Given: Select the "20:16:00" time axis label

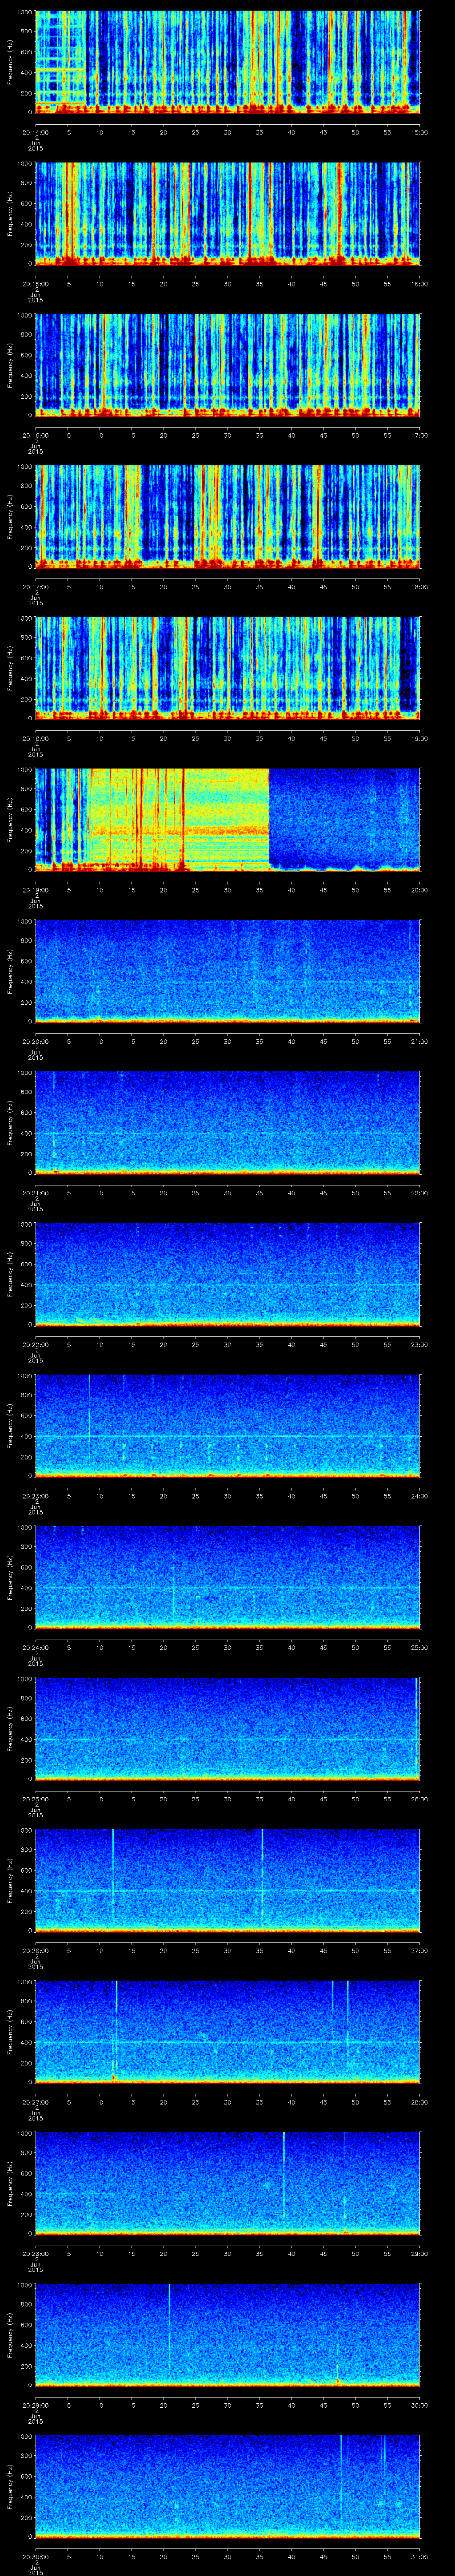Looking at the screenshot, I should click(x=36, y=436).
